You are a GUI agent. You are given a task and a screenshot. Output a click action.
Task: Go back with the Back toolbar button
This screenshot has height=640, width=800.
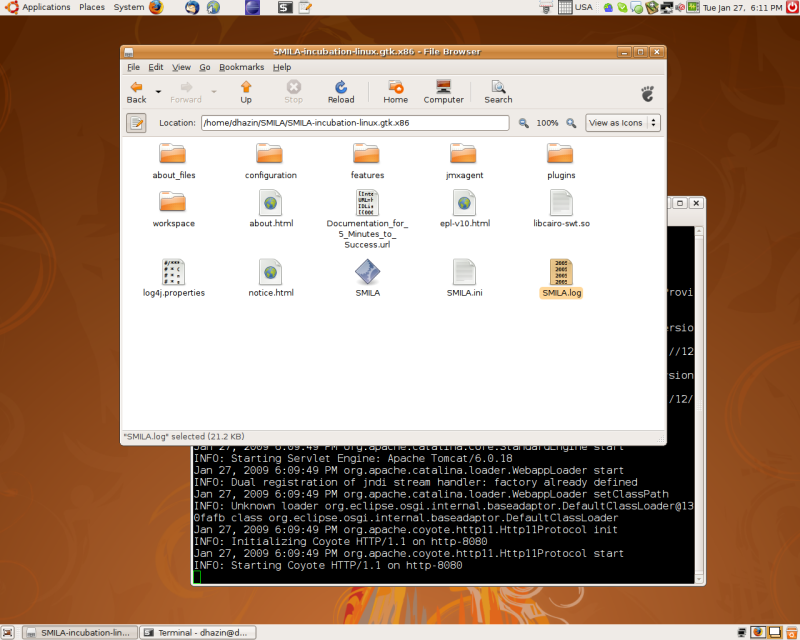pos(136,92)
